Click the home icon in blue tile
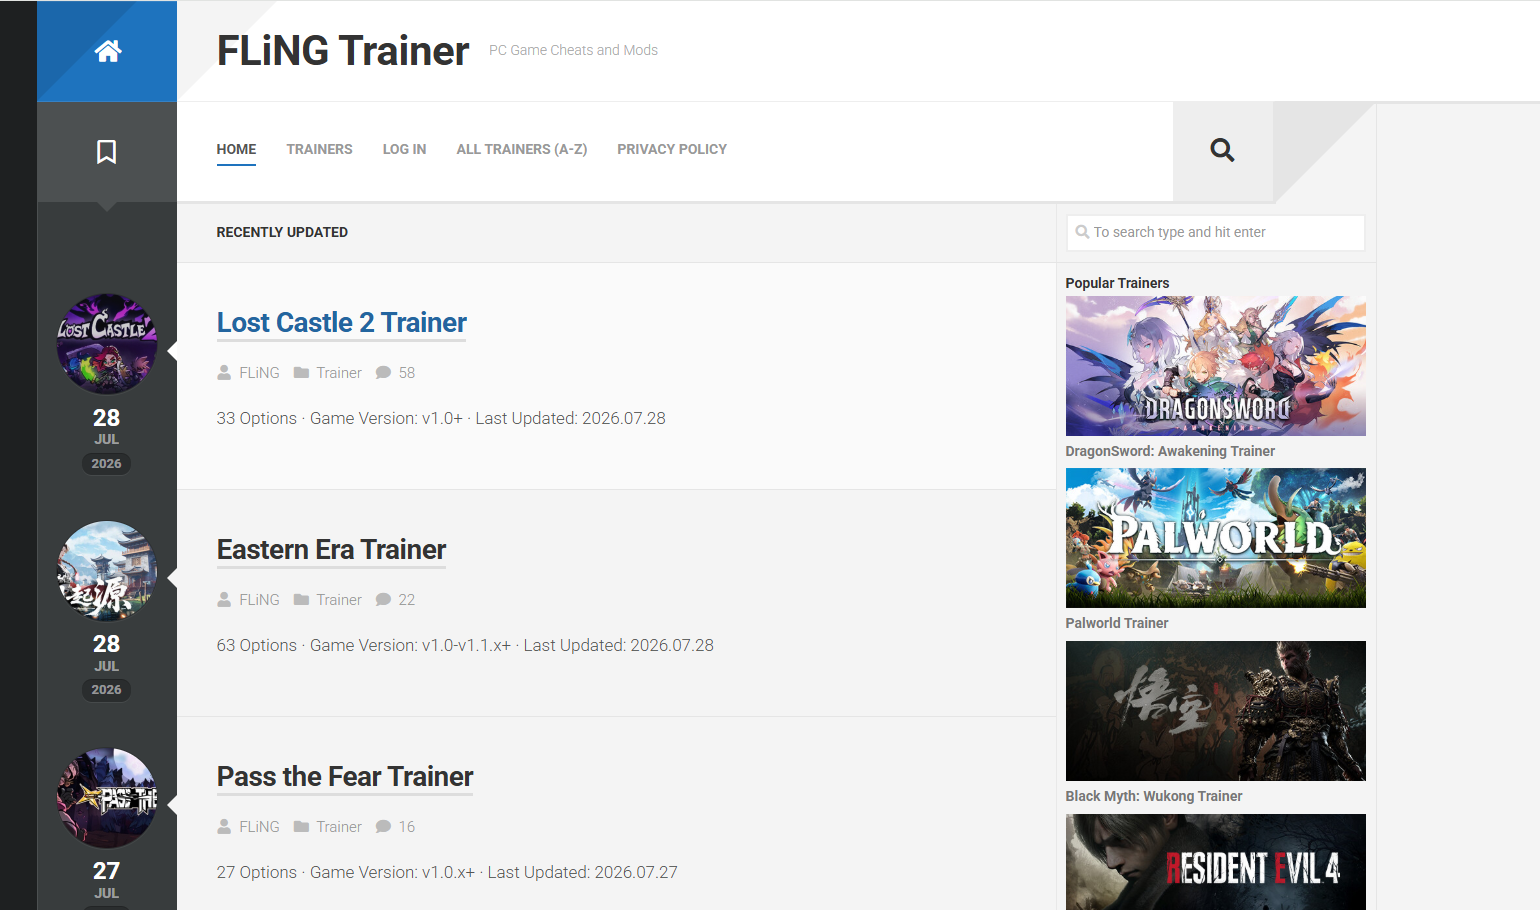Viewport: 1540px width, 910px height. (108, 51)
